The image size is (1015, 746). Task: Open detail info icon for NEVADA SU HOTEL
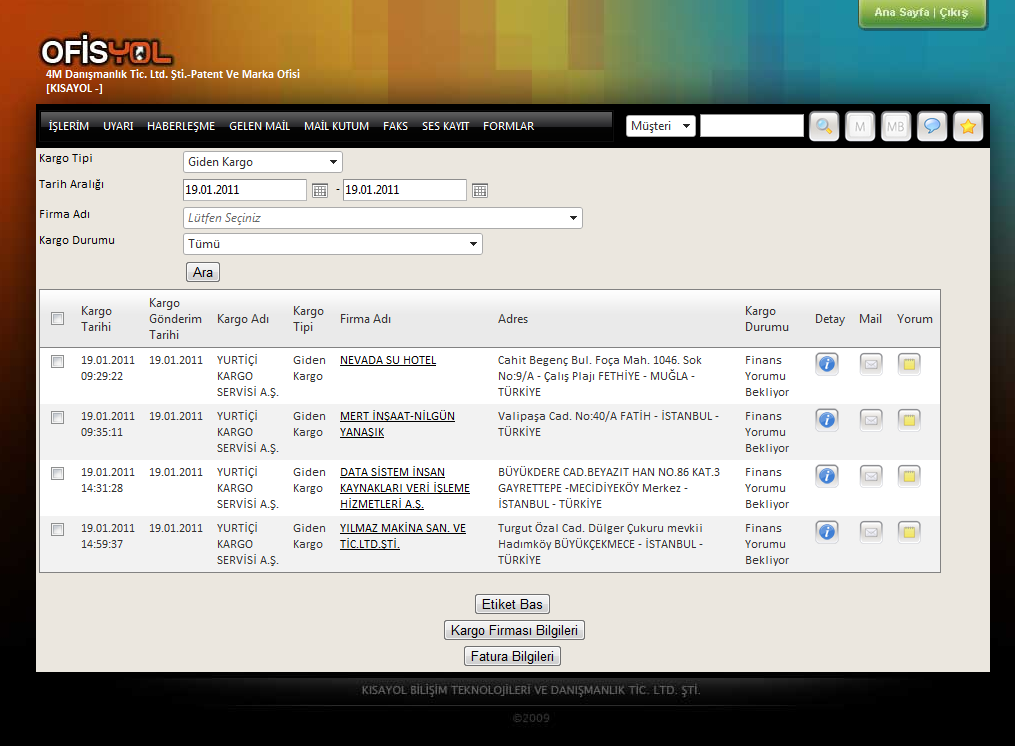tap(827, 364)
